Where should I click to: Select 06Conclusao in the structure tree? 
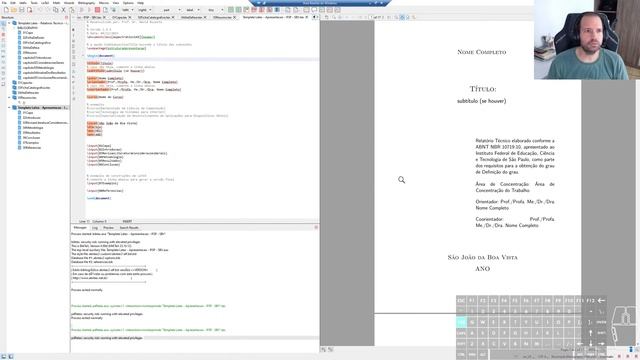(x=31, y=138)
